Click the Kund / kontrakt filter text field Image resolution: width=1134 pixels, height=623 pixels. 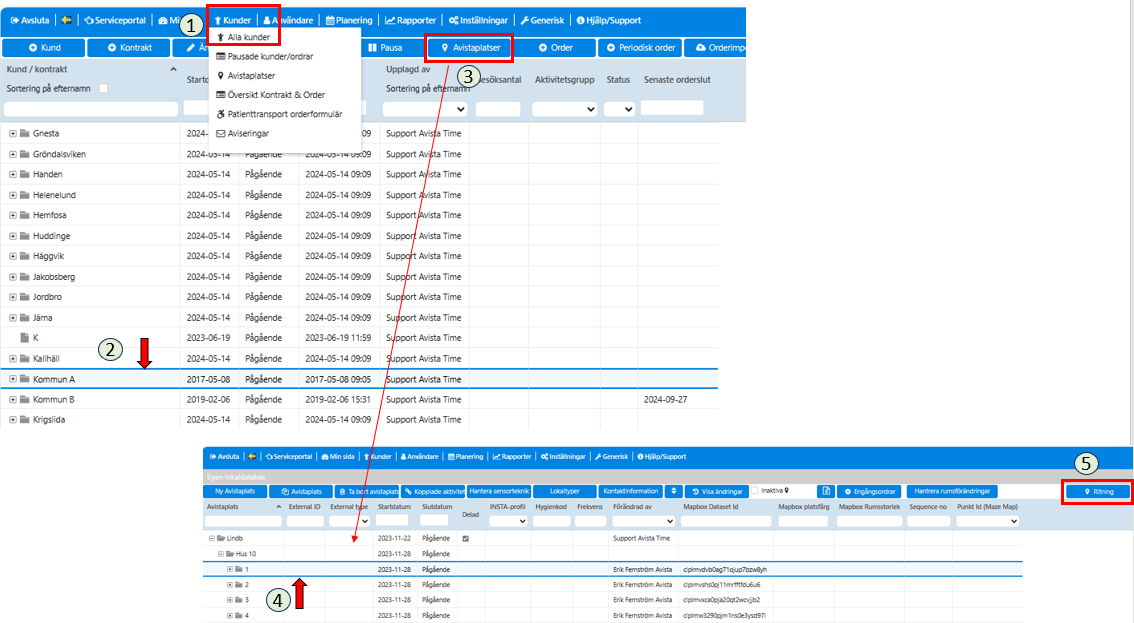click(x=90, y=109)
